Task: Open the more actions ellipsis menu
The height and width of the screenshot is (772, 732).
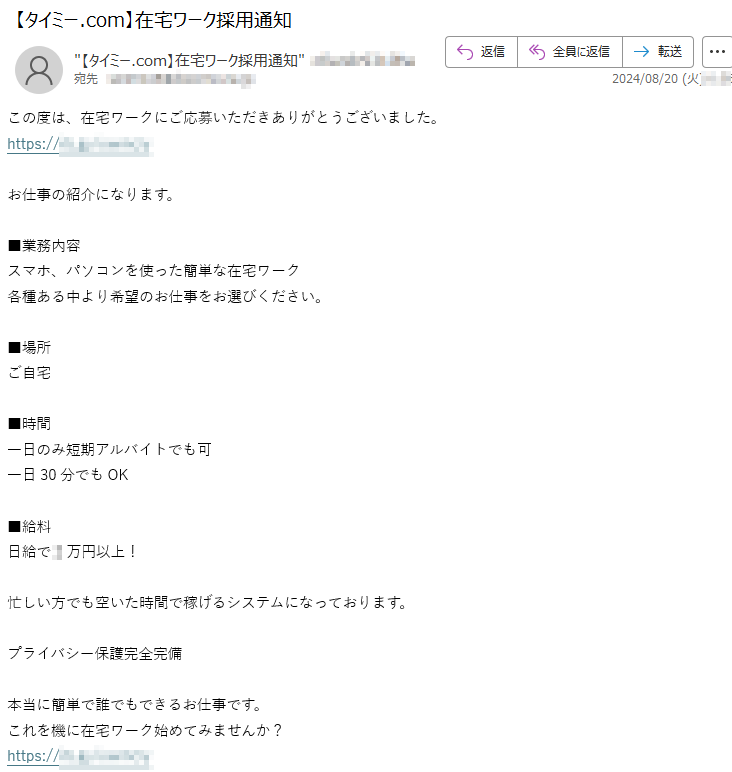Action: click(x=717, y=52)
